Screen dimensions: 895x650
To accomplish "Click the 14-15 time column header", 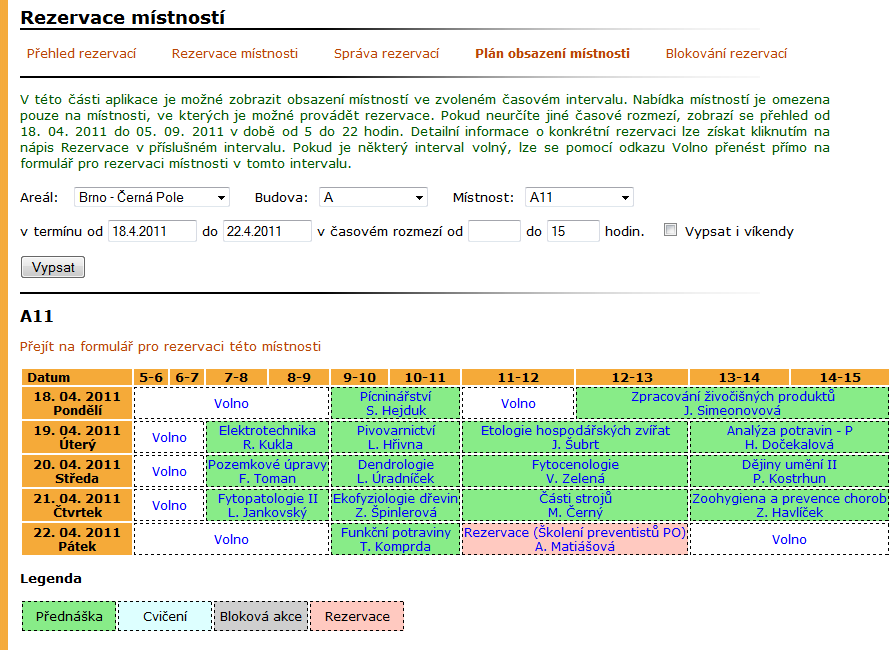I will pos(840,377).
